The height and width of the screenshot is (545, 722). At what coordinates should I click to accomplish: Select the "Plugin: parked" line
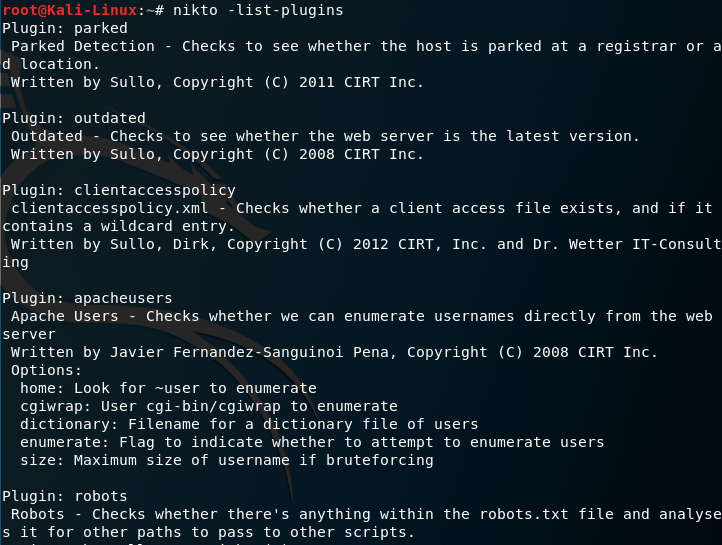click(x=65, y=28)
